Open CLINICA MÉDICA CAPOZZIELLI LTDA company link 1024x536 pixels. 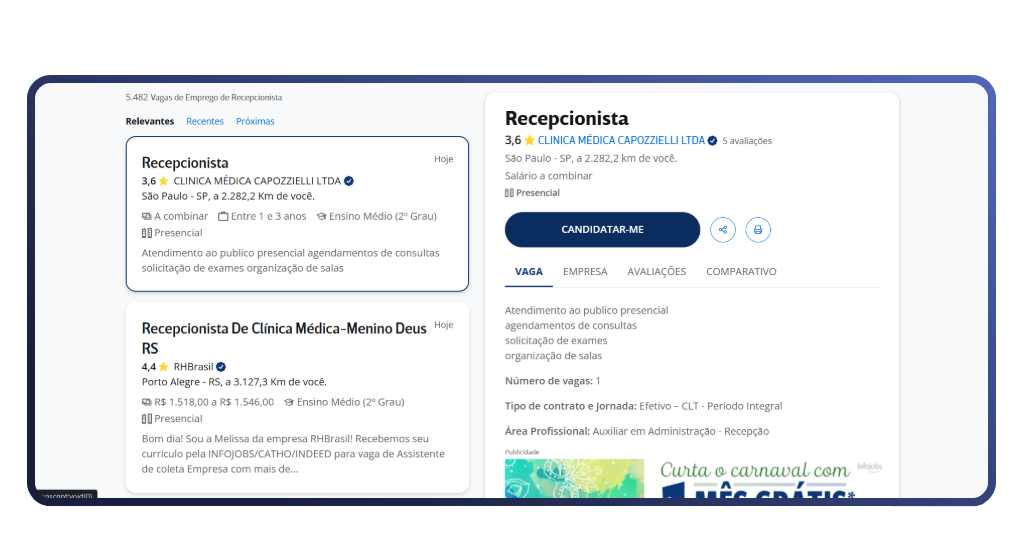click(x=621, y=141)
